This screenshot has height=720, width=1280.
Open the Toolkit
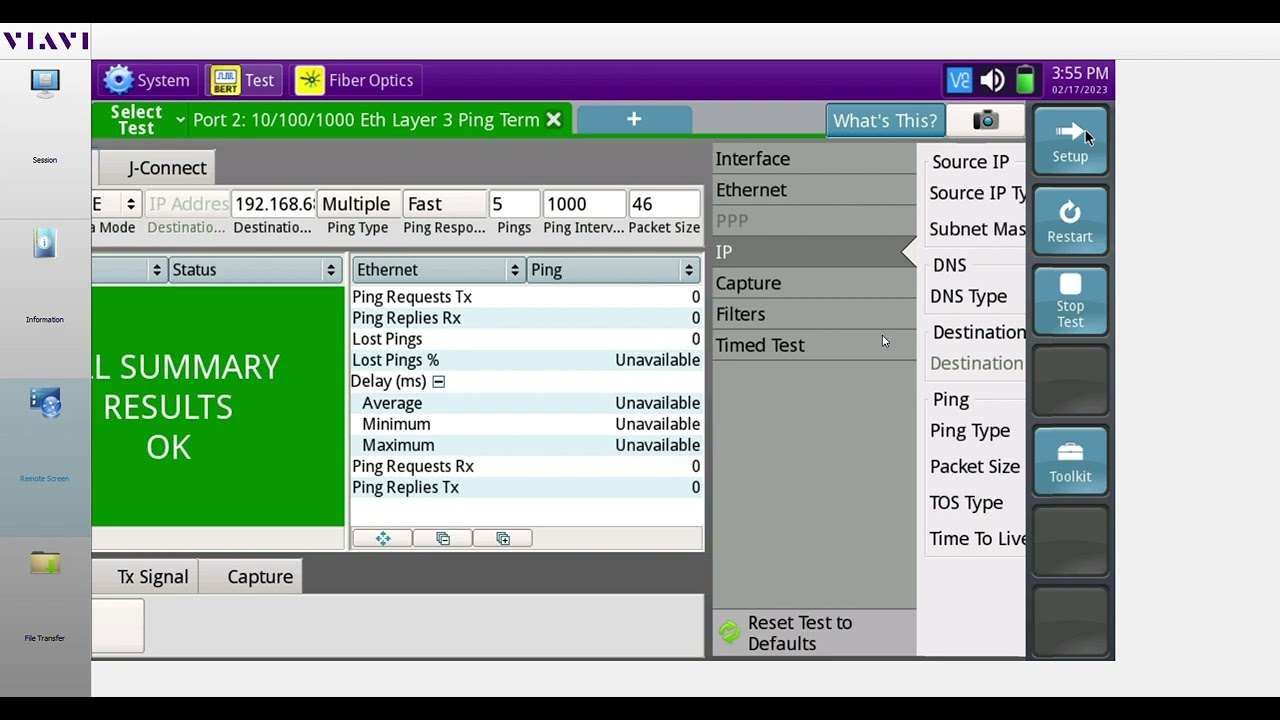coord(1070,461)
